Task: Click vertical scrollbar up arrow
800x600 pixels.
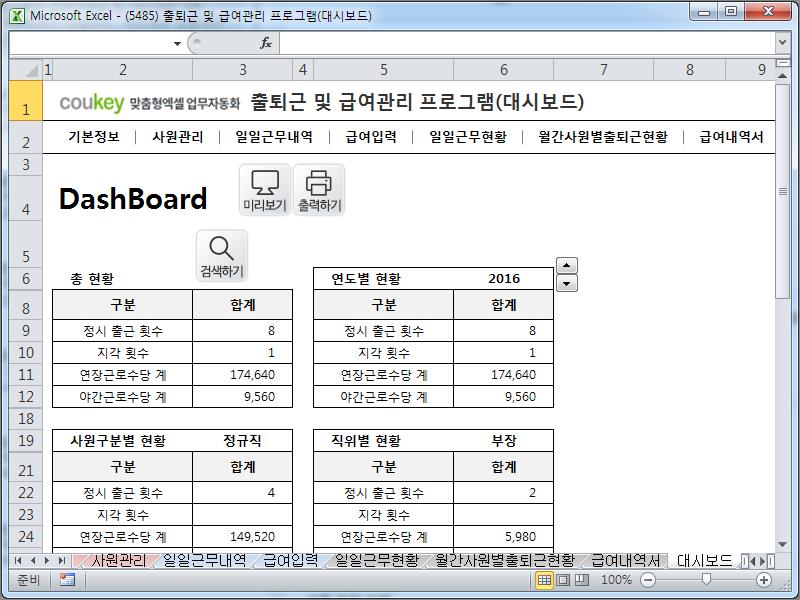Action: click(782, 76)
